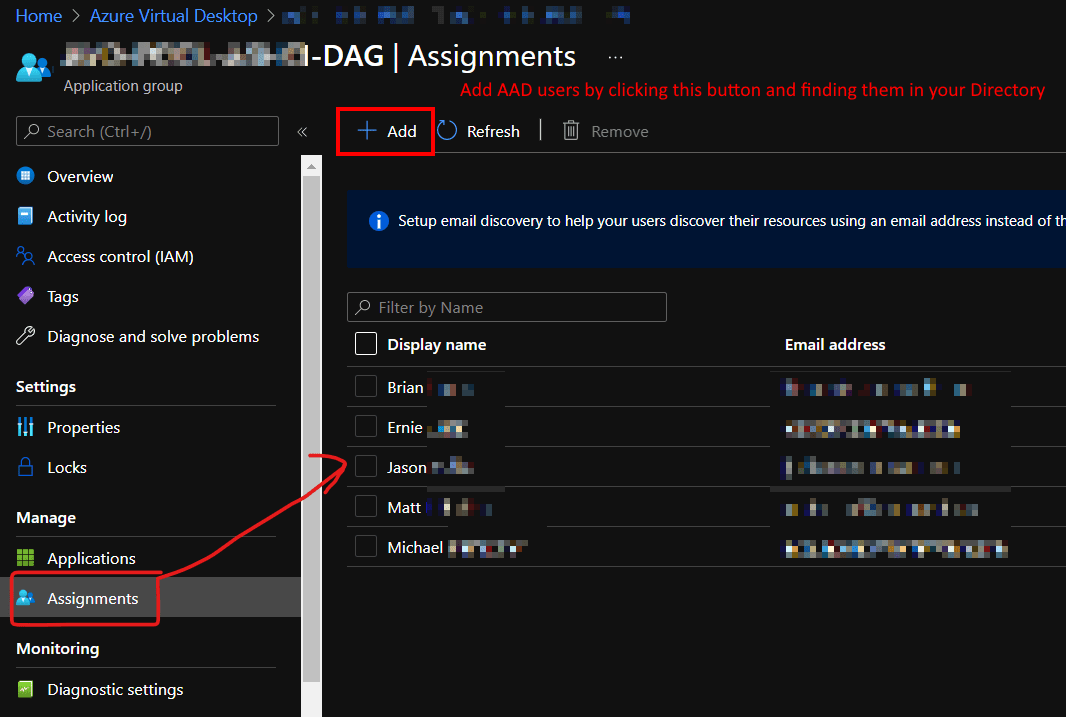Screen dimensions: 1066x717
Task: Click the Refresh button label
Action: (x=493, y=131)
